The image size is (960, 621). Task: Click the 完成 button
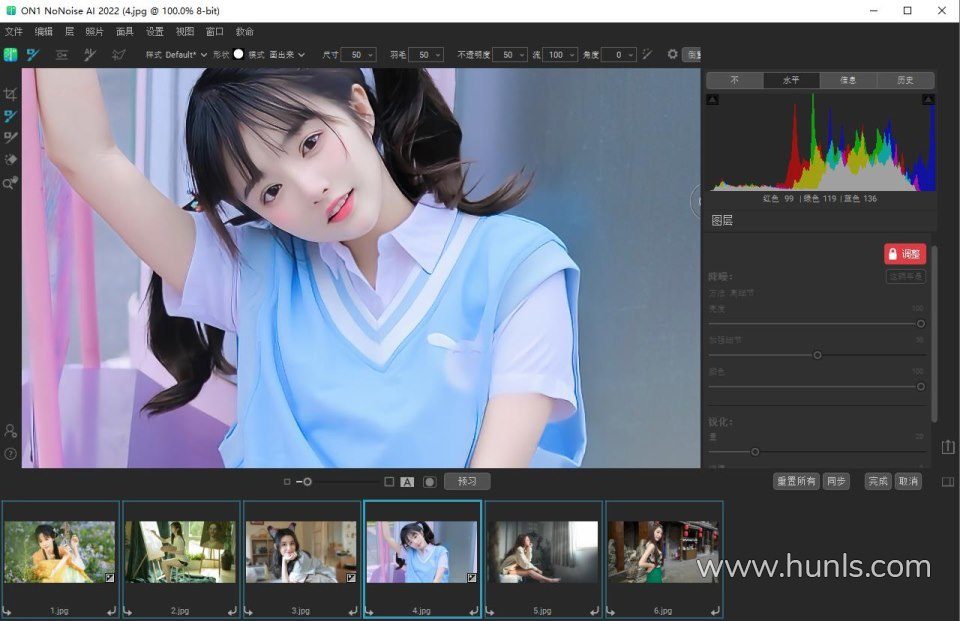coord(877,482)
